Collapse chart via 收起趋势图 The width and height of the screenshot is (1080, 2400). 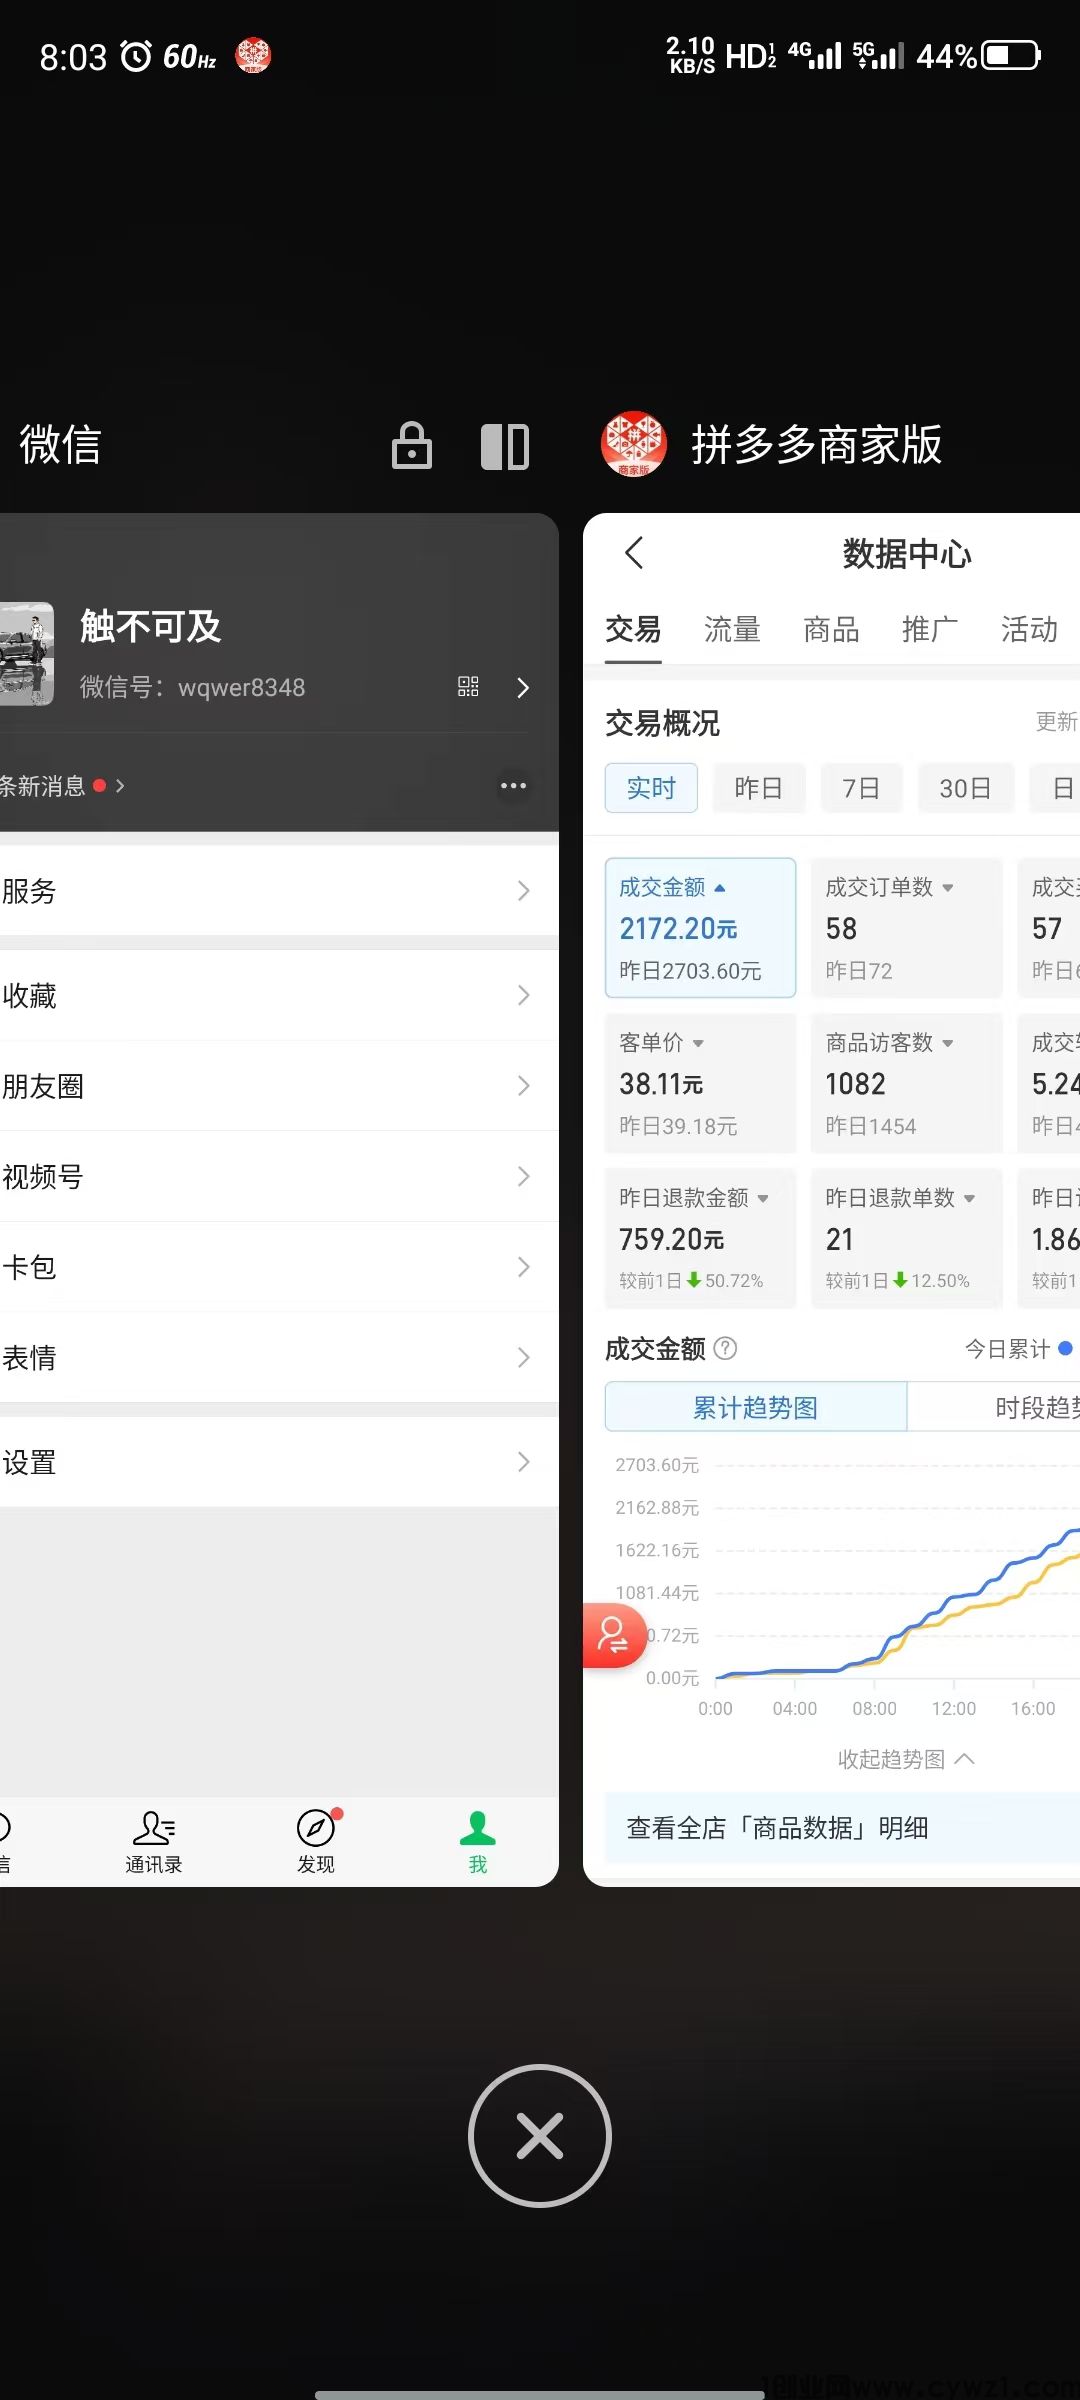906,1759
